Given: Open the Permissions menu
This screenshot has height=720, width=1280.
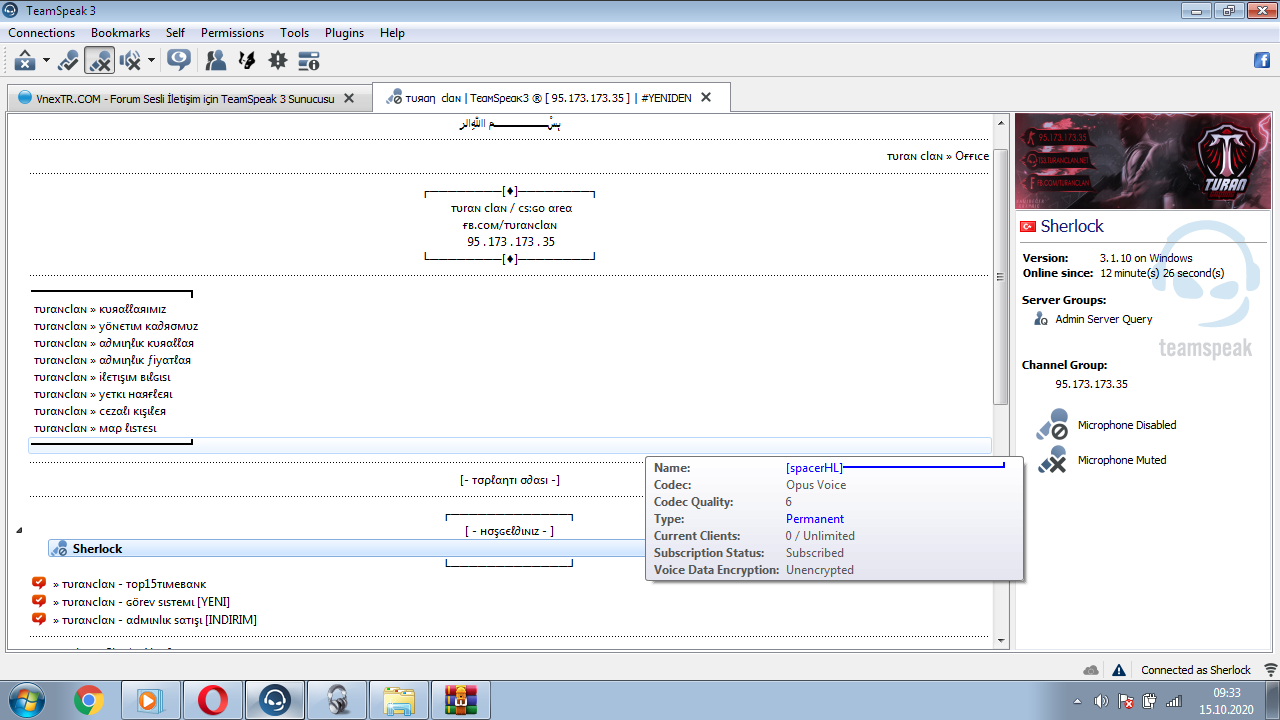Looking at the screenshot, I should (232, 33).
